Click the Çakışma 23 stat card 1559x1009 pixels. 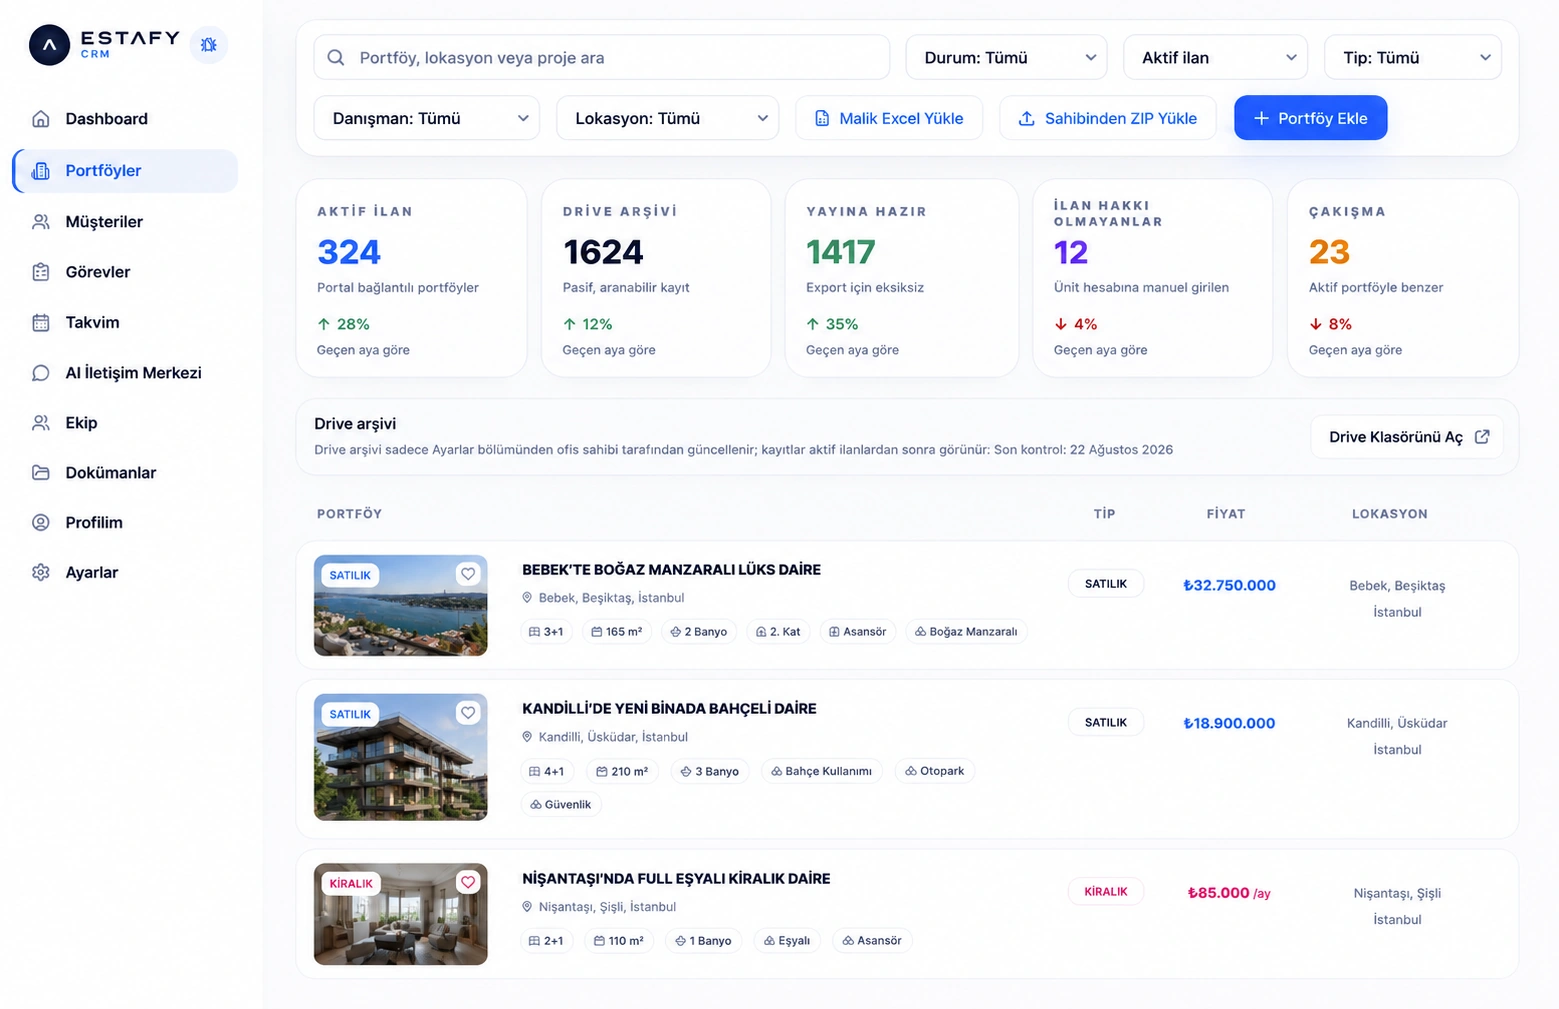[1403, 278]
